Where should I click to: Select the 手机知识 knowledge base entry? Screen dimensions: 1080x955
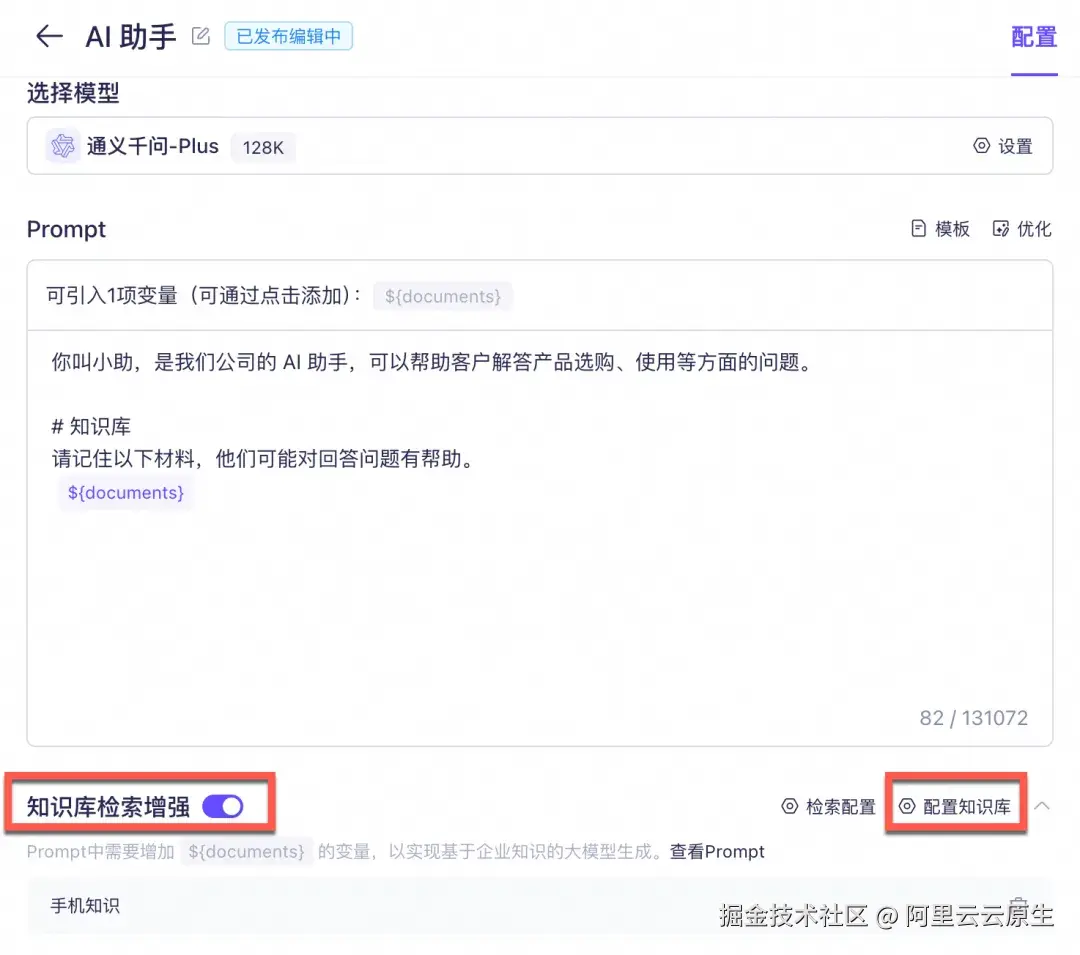click(85, 906)
